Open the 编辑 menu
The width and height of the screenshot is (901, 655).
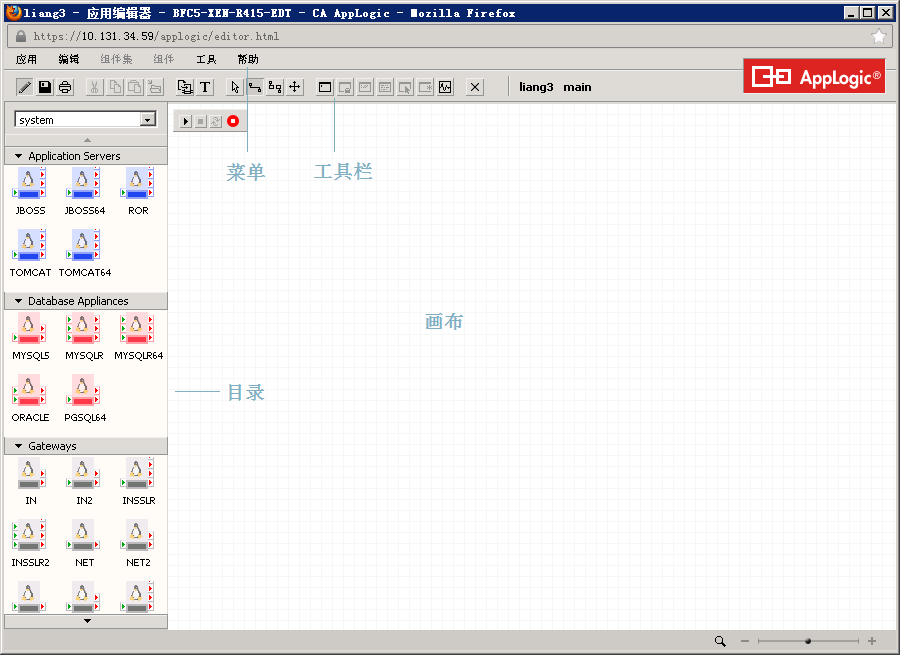(x=68, y=59)
